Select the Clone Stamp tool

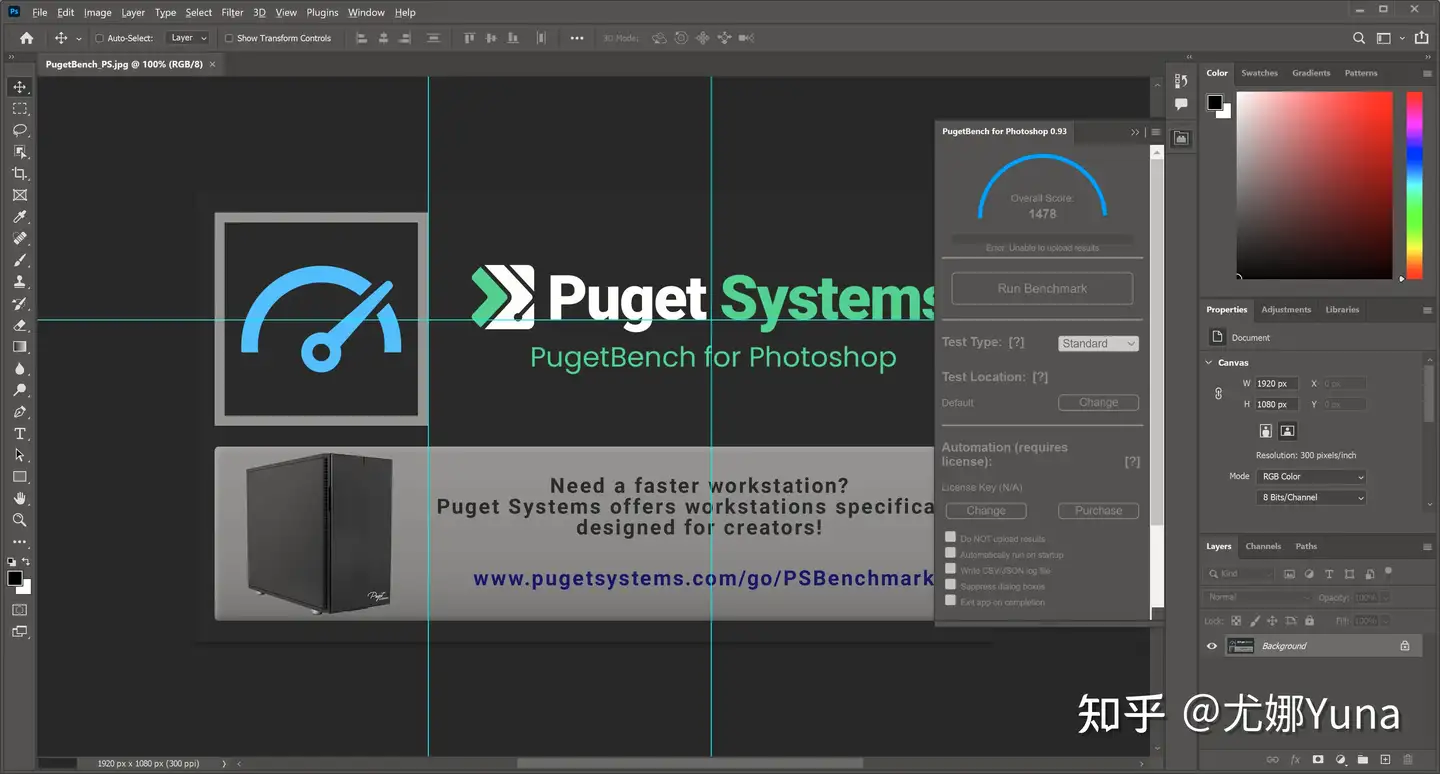click(19, 282)
